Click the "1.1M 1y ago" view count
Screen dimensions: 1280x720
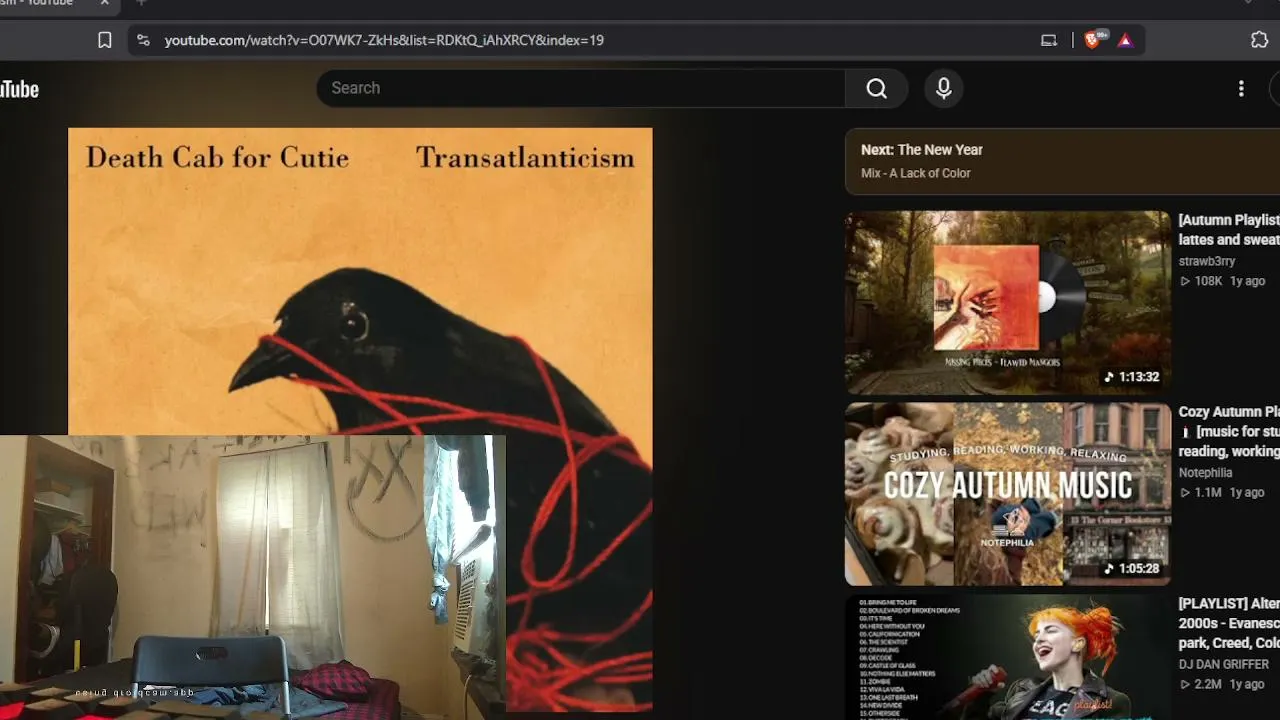click(x=1222, y=492)
